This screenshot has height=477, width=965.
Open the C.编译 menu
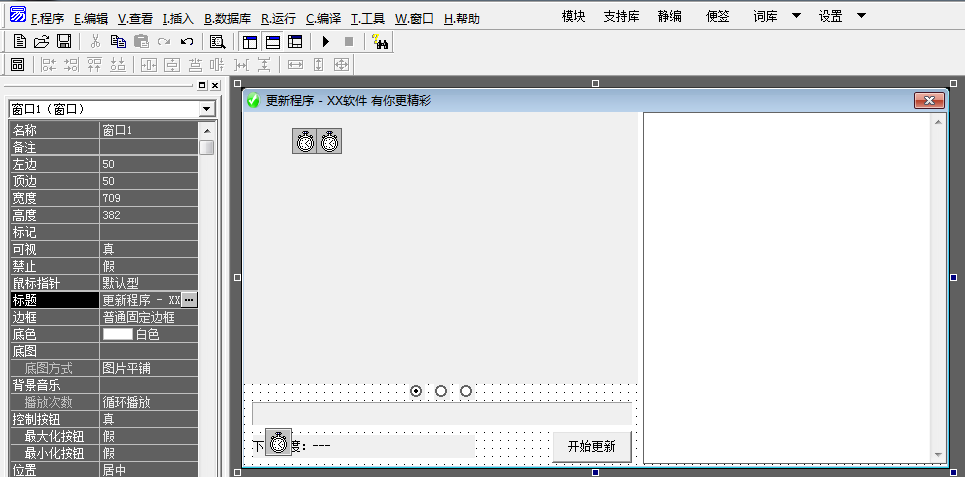click(x=324, y=19)
